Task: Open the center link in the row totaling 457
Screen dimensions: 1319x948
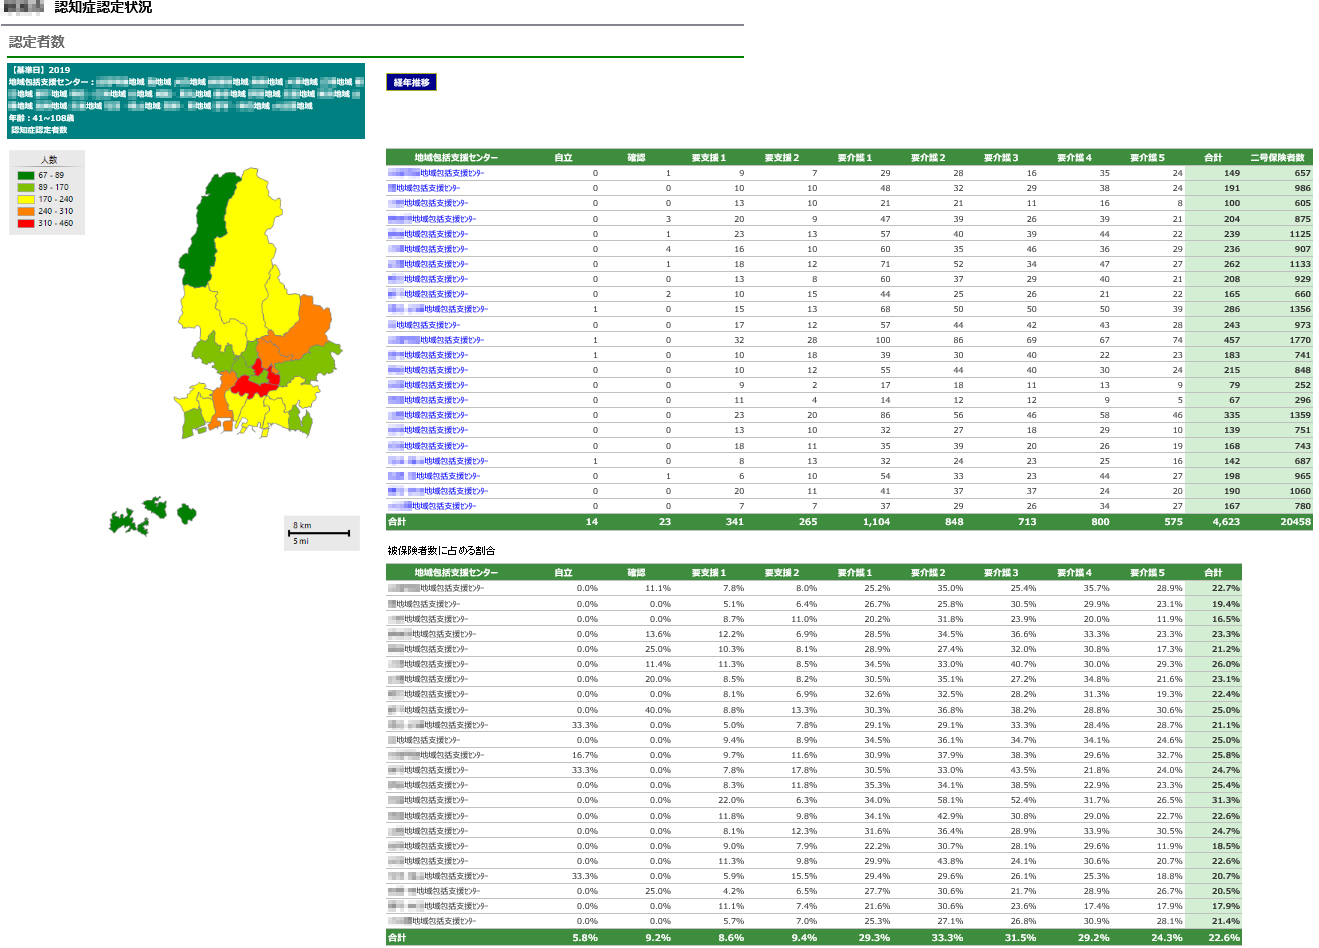Action: coord(436,340)
